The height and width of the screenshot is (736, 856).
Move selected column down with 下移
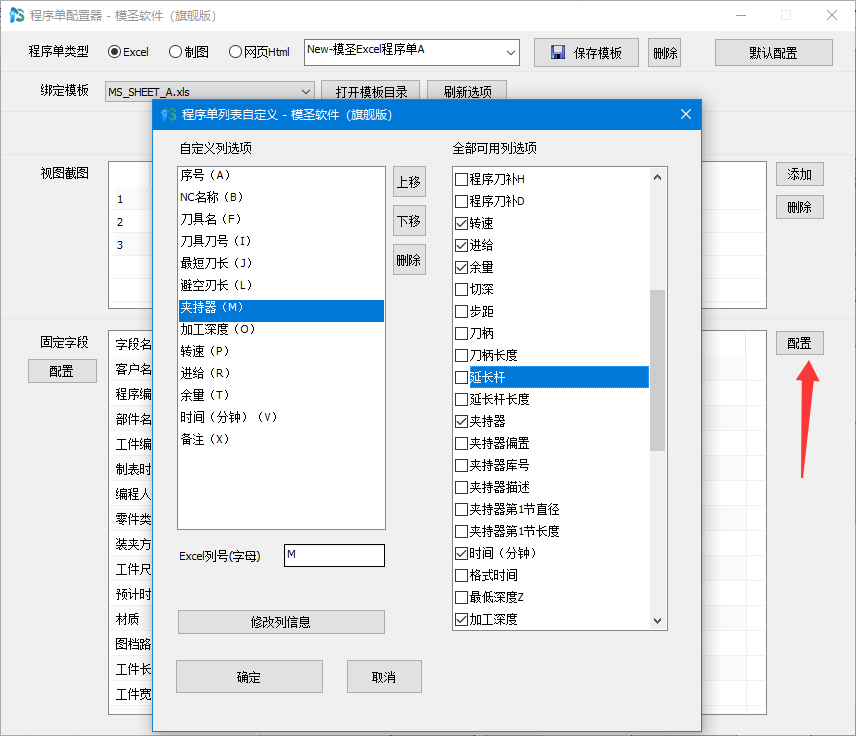(409, 221)
